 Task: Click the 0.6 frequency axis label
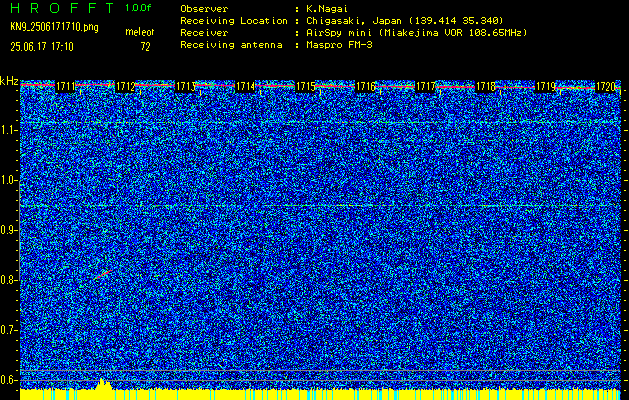(x=8, y=380)
